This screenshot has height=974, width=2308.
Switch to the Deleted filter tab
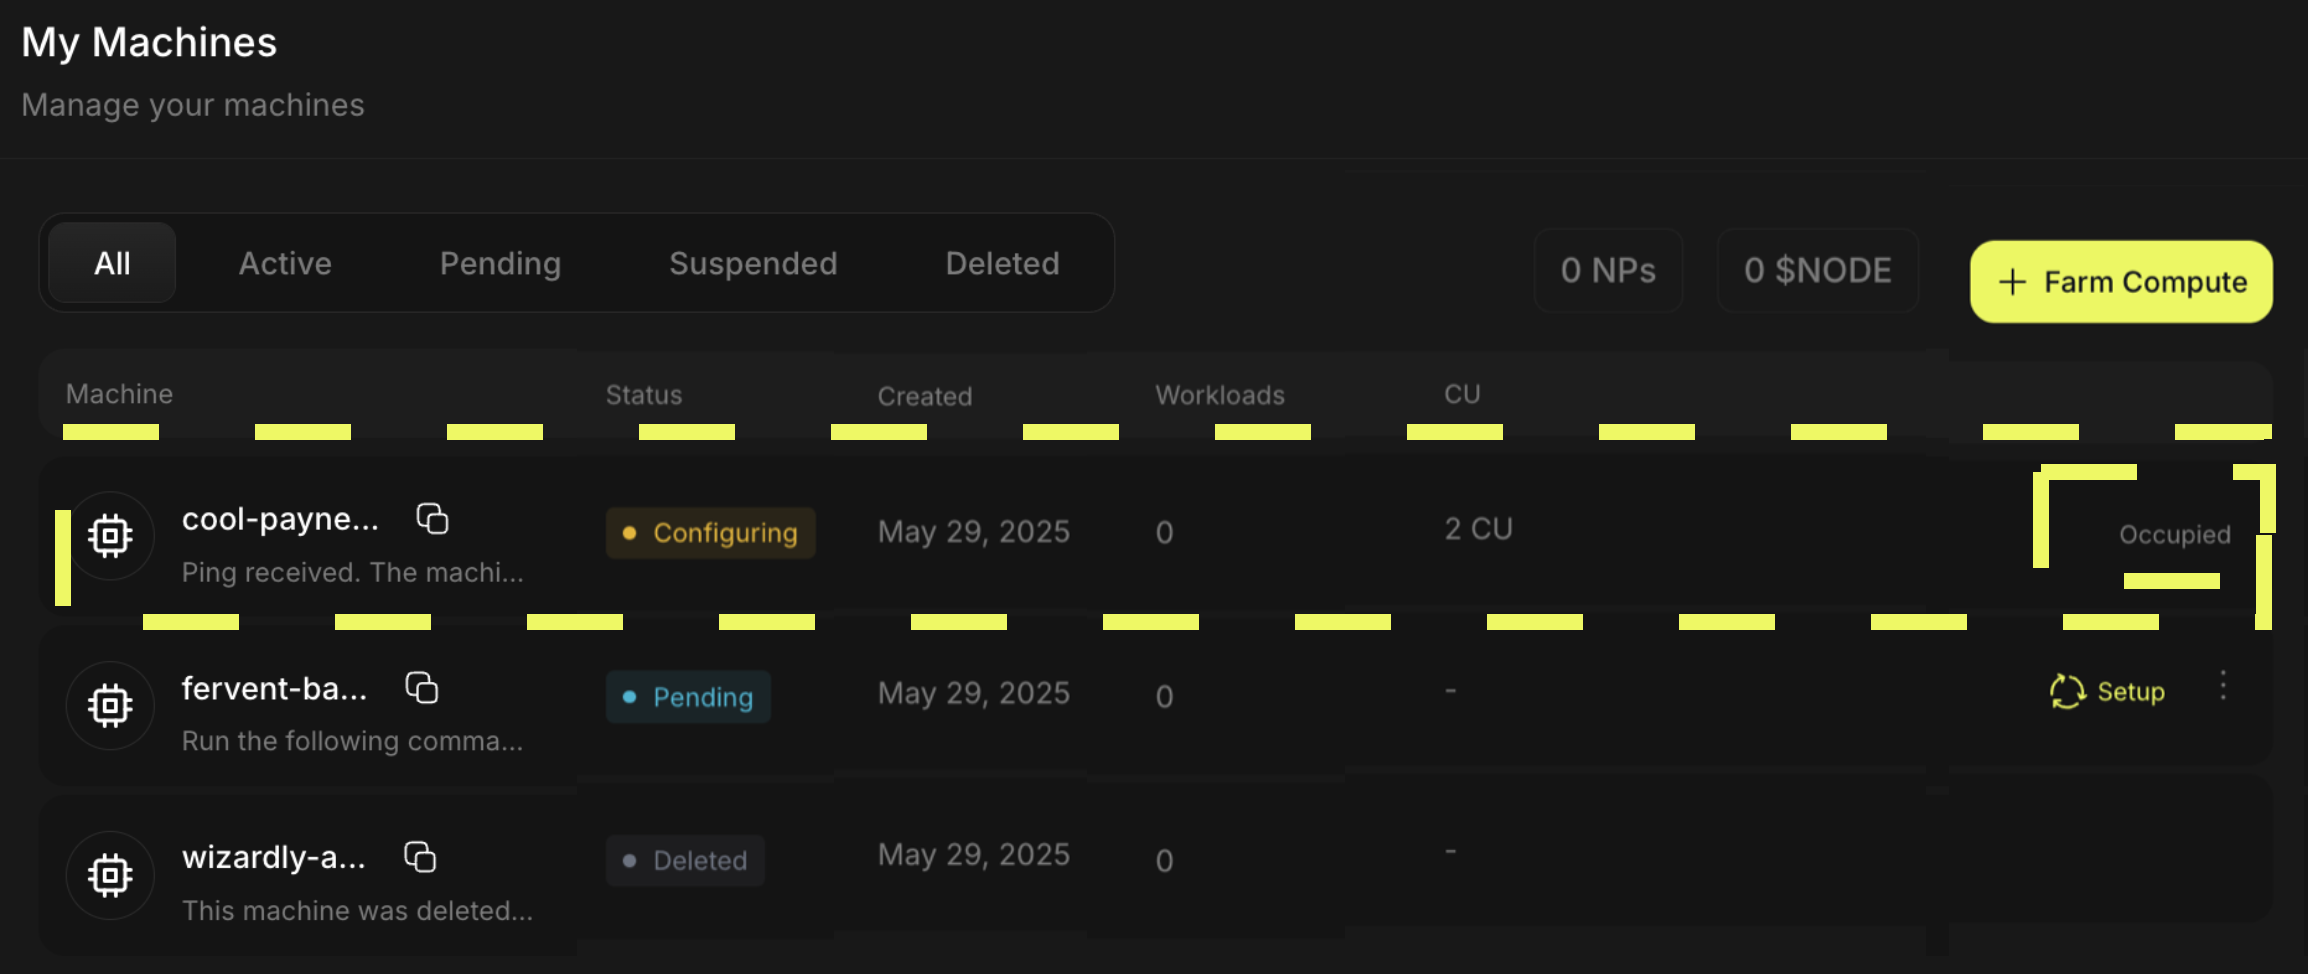pos(1001,263)
